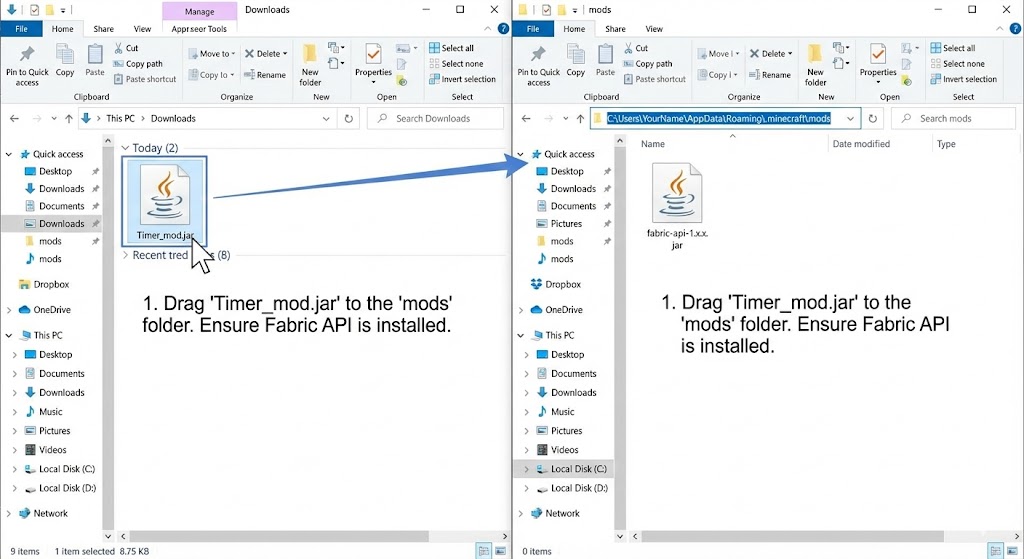Switch to Home tab in mods window
The image size is (1024, 559).
click(574, 29)
